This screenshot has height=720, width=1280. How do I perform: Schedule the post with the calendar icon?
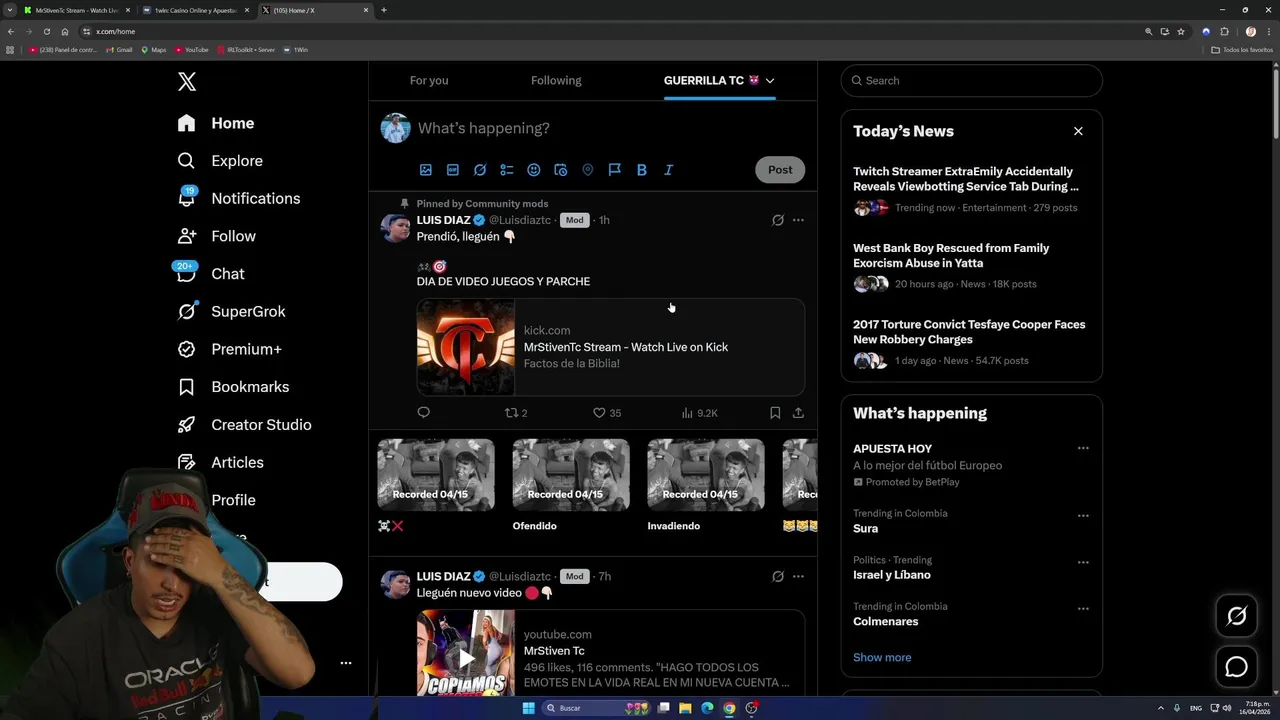[x=561, y=170]
